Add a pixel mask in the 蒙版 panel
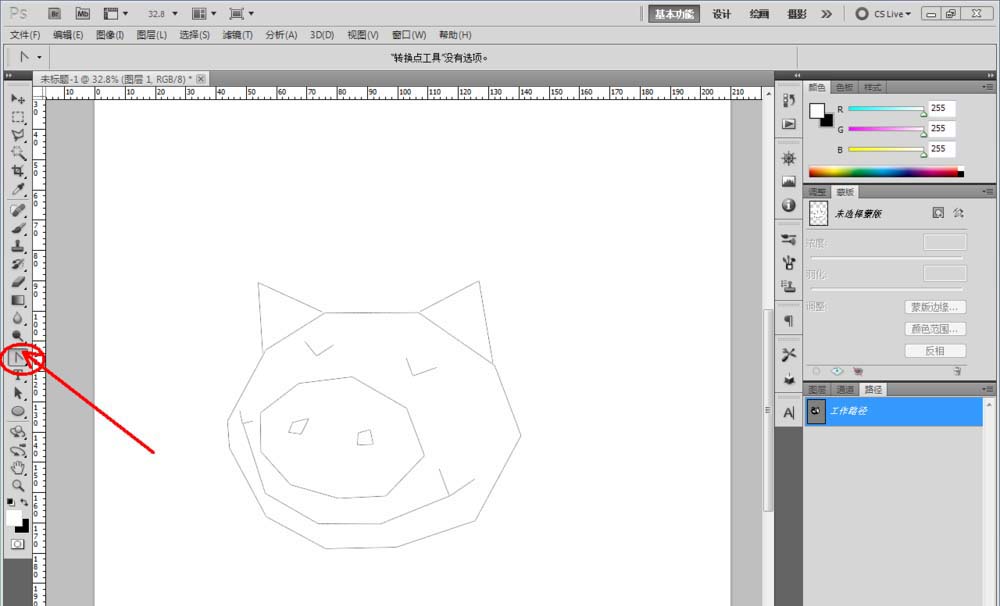Screen dimensions: 1000x606 coord(938,213)
